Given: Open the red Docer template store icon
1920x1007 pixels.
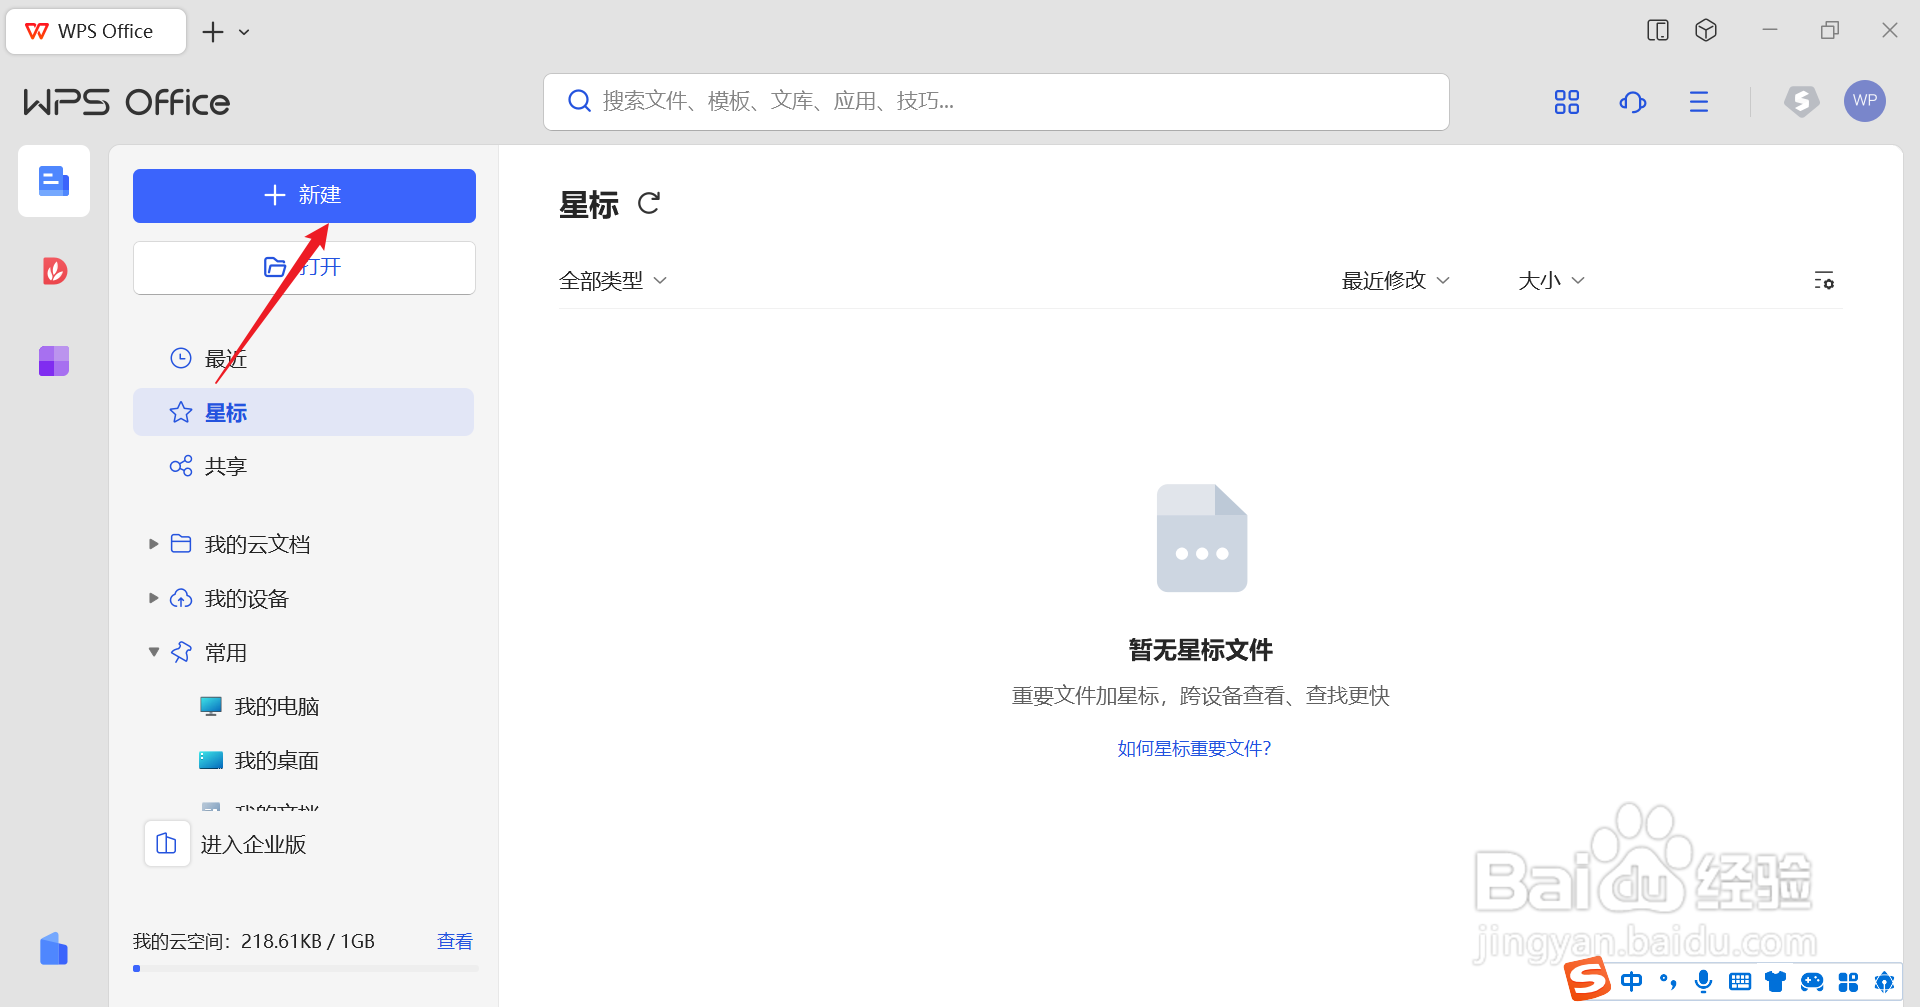Looking at the screenshot, I should tap(54, 271).
